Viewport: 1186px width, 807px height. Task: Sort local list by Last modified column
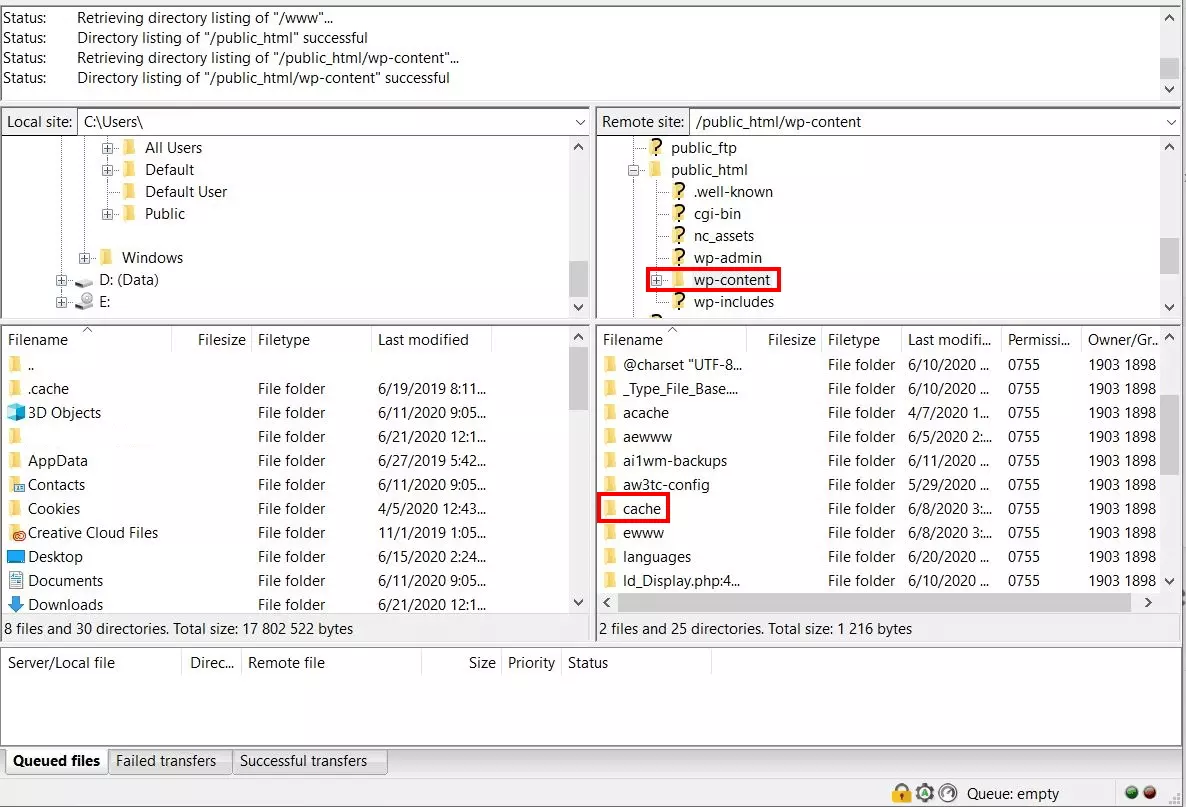tap(431, 340)
